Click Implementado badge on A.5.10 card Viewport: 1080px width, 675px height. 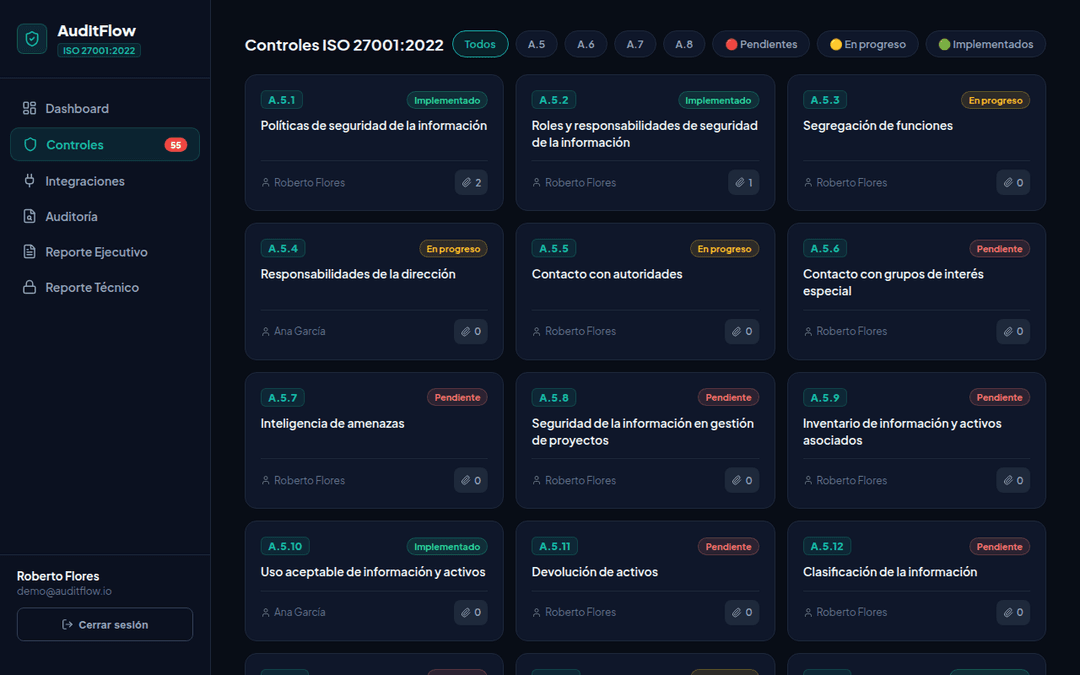pyautogui.click(x=447, y=547)
